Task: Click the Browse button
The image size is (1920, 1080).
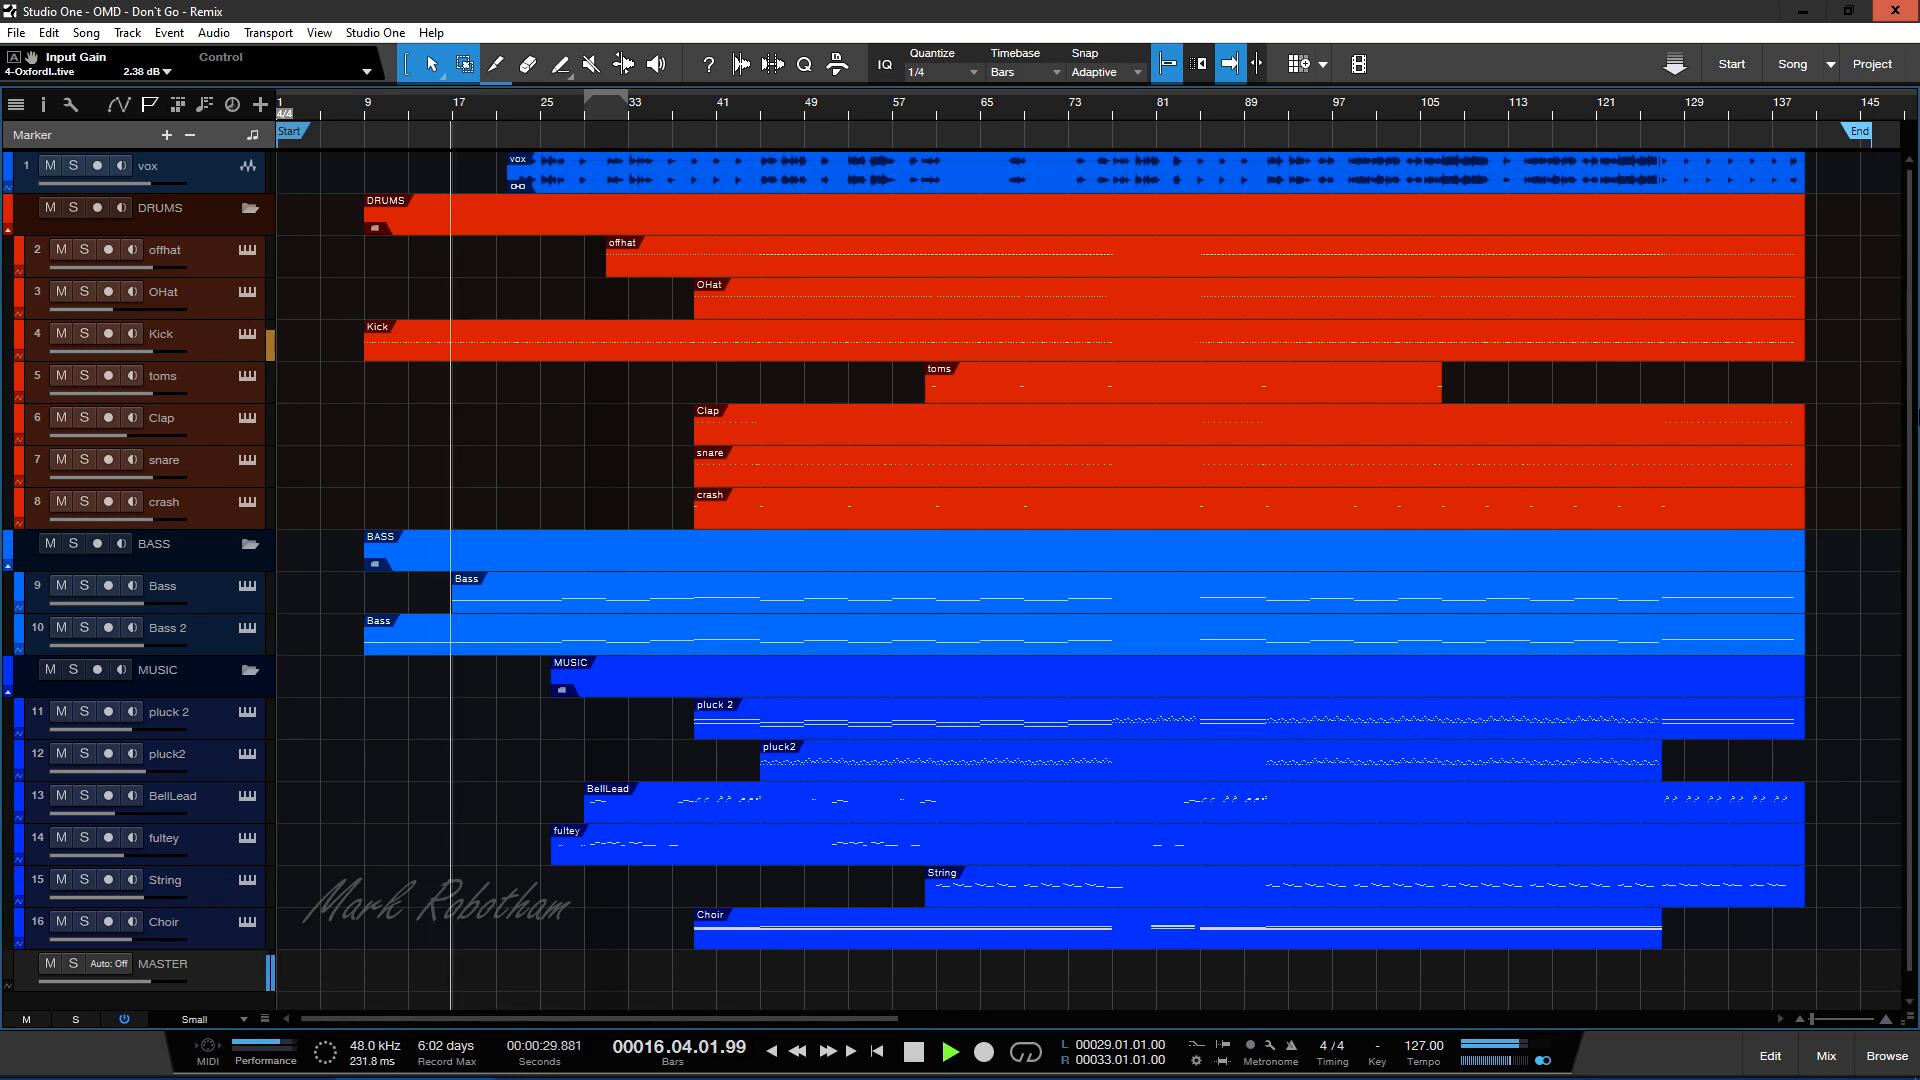Action: tap(1886, 1056)
